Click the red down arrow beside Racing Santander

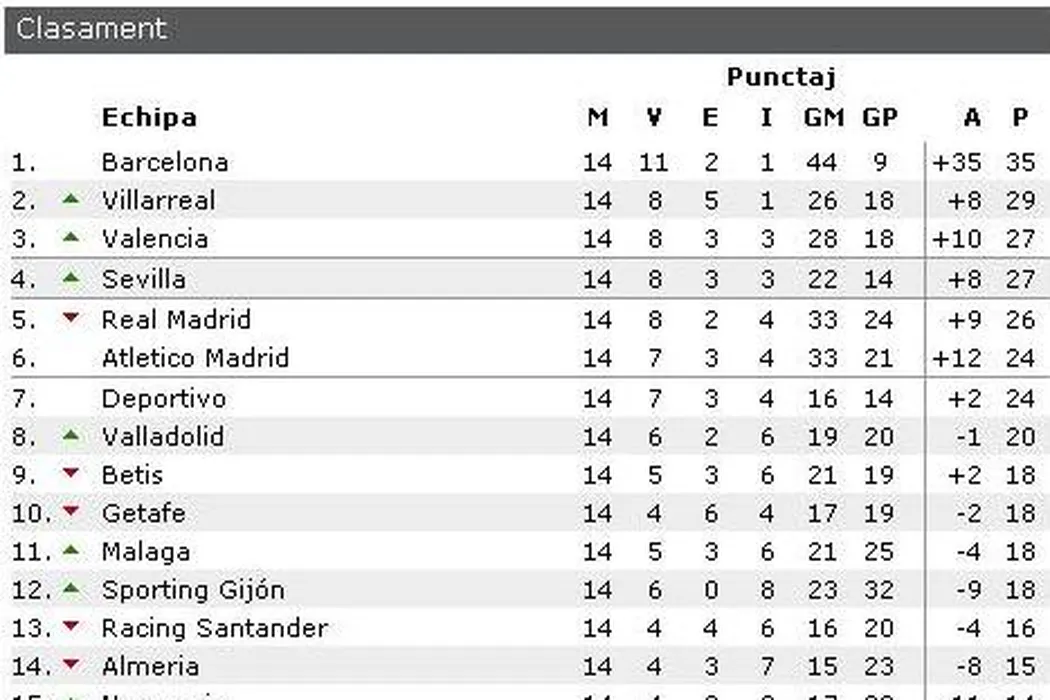(70, 628)
